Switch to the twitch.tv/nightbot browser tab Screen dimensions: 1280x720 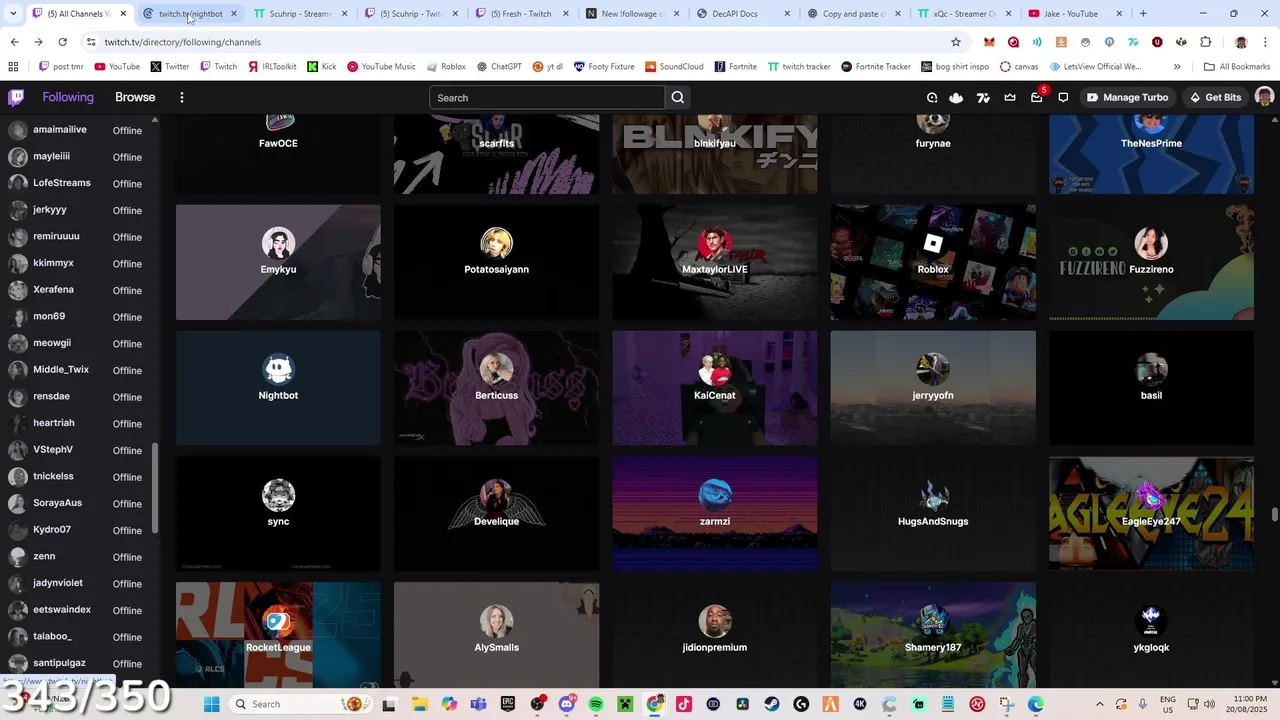[188, 14]
